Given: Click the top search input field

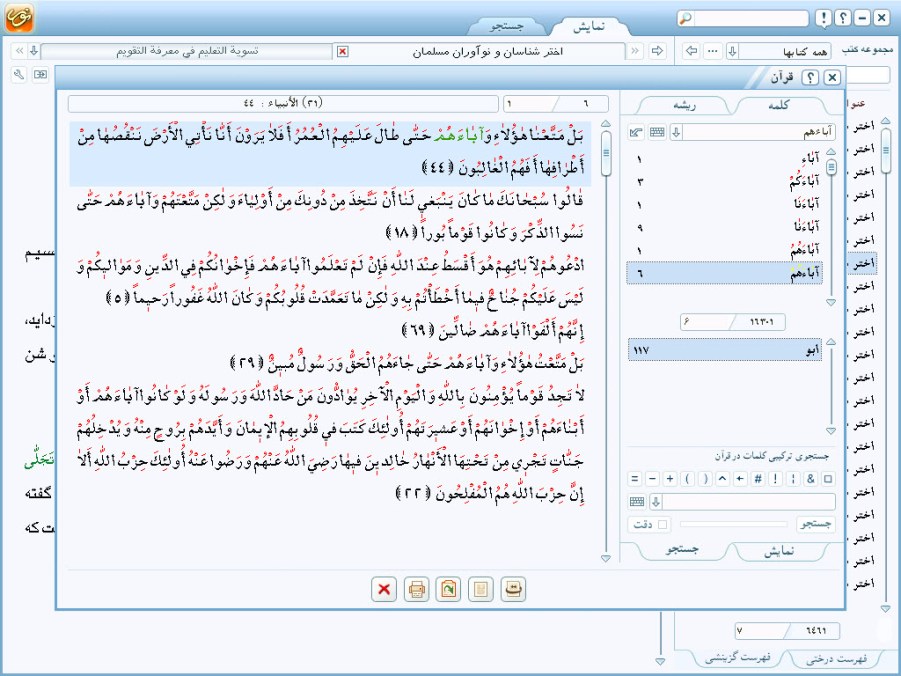Looking at the screenshot, I should pos(752,18).
